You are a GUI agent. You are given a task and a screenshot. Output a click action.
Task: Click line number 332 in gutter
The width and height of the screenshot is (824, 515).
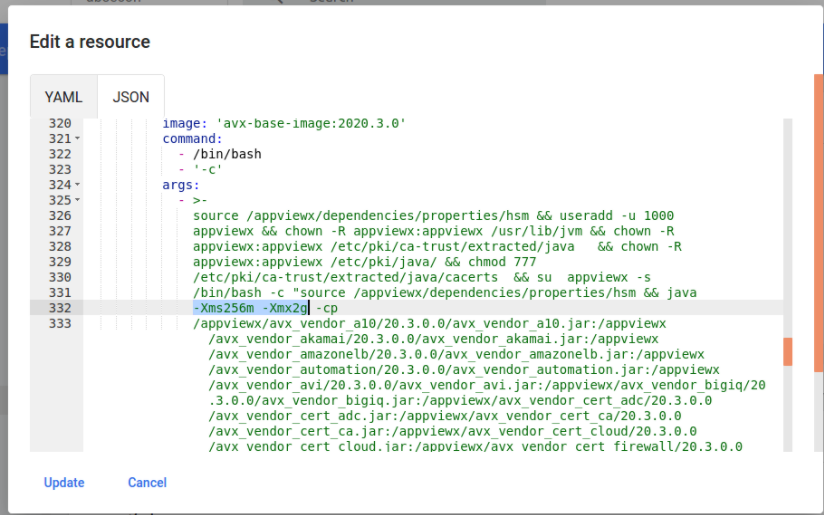pos(60,308)
